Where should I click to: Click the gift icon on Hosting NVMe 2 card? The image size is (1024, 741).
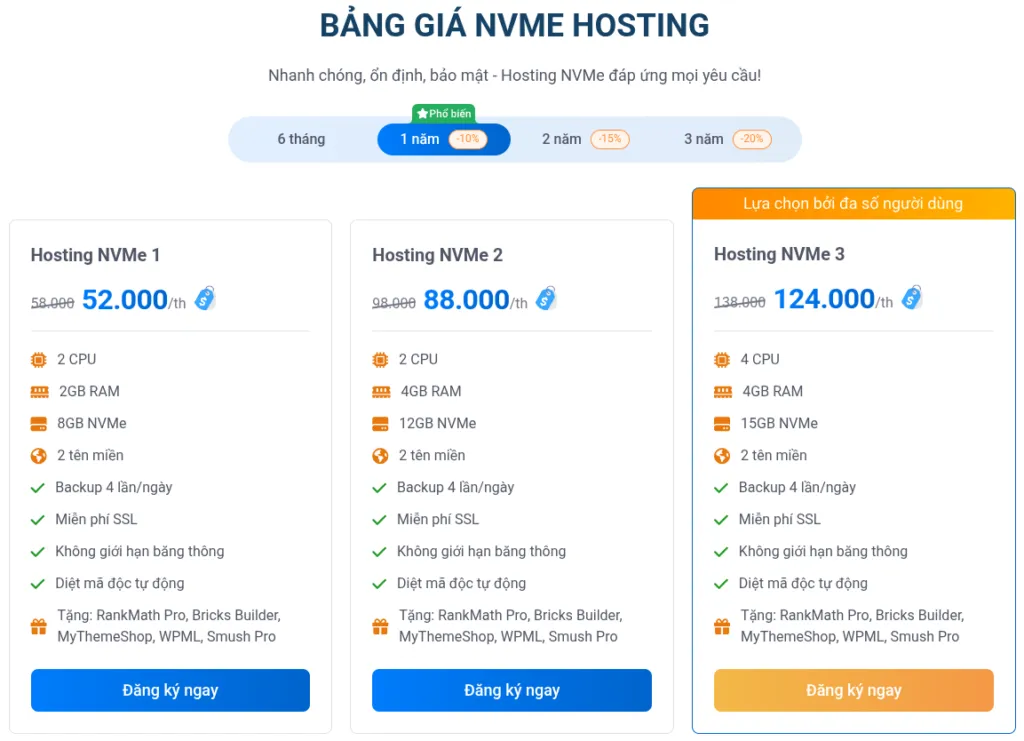(380, 624)
